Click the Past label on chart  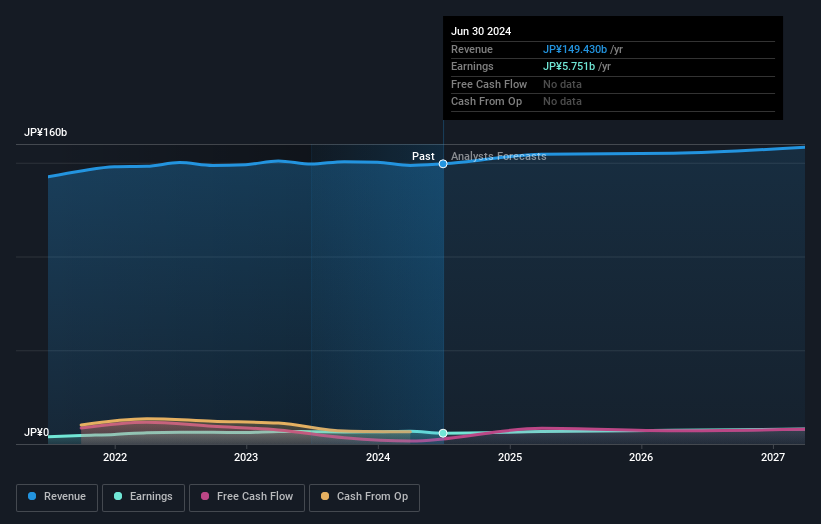pyautogui.click(x=423, y=156)
